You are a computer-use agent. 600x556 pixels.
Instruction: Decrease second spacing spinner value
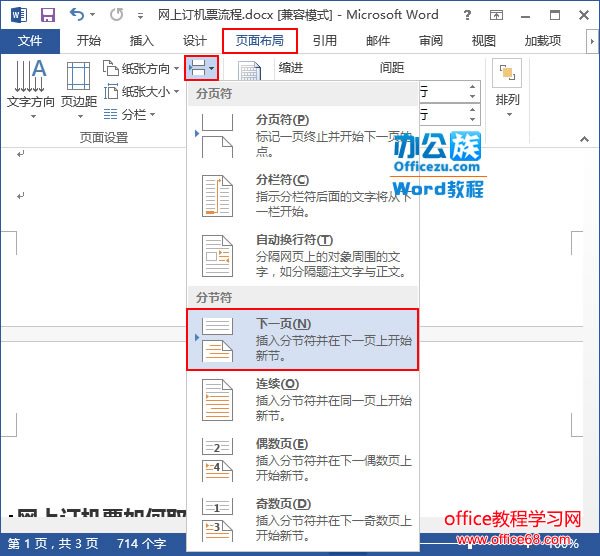coord(473,119)
